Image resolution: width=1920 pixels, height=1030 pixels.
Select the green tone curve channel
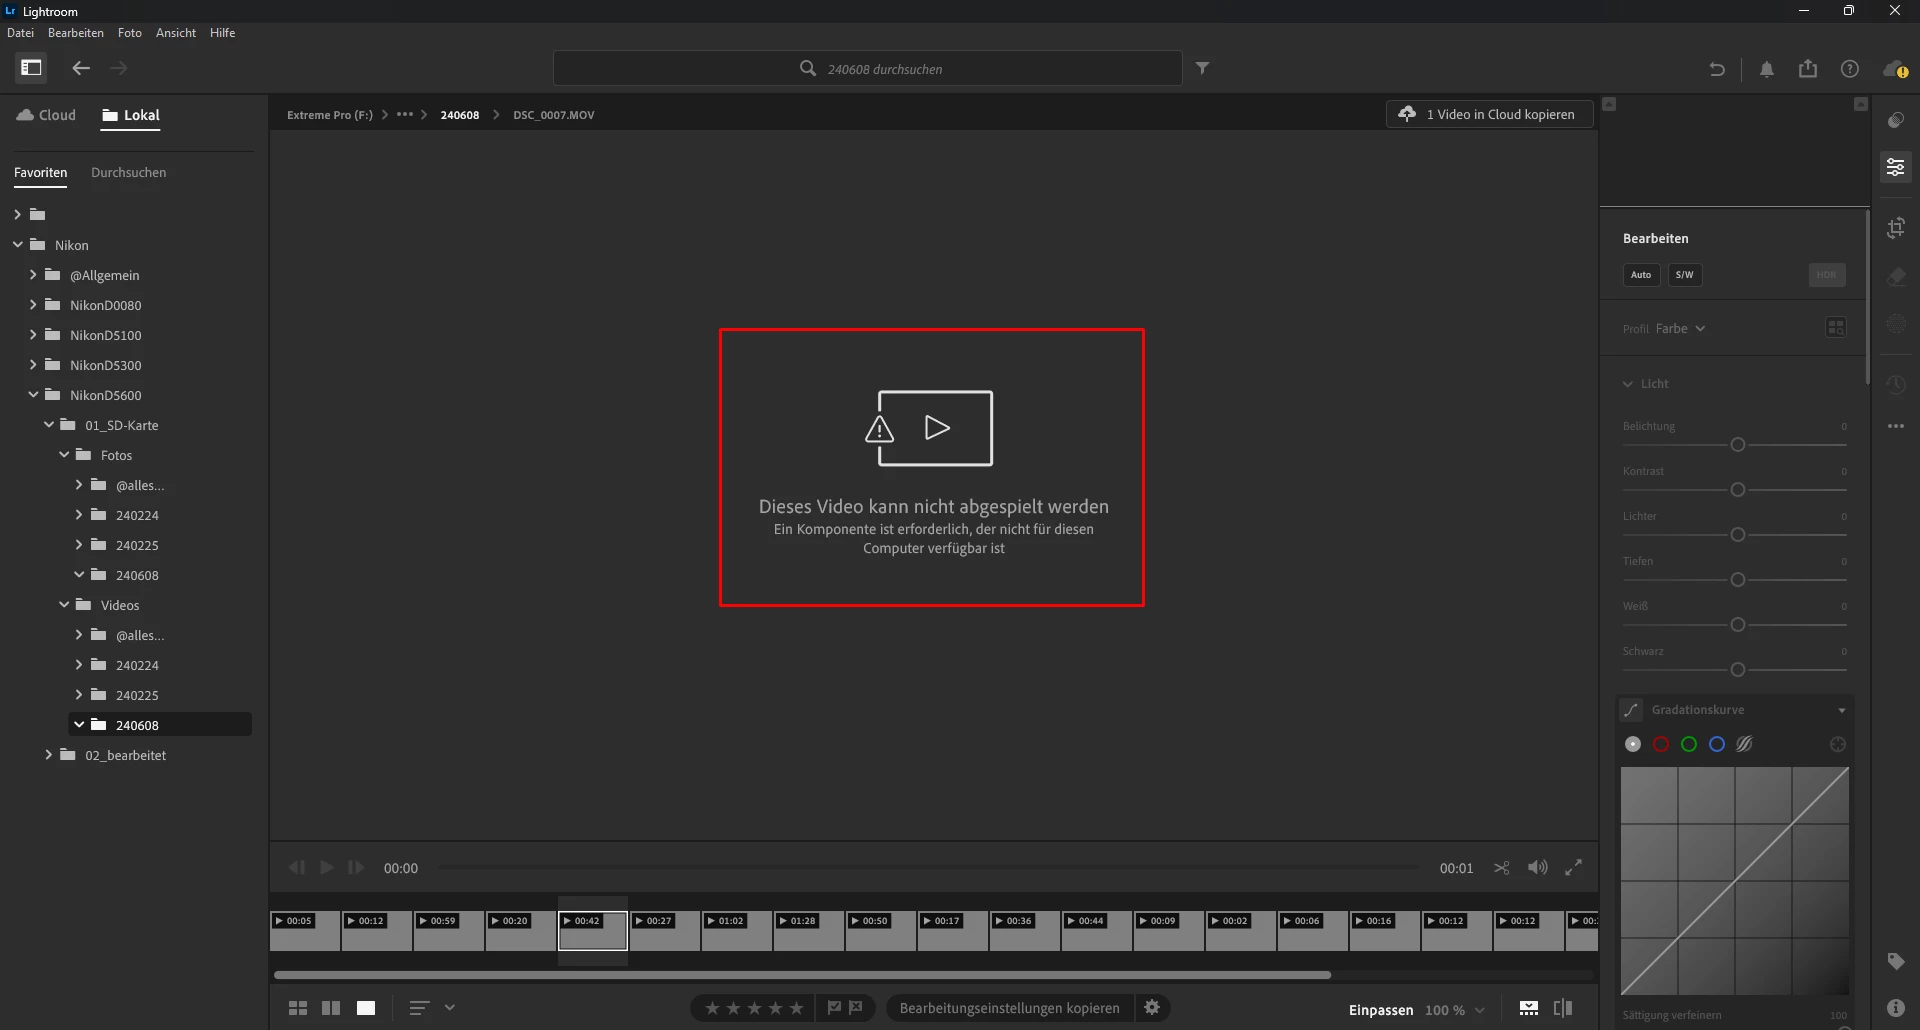(x=1689, y=744)
